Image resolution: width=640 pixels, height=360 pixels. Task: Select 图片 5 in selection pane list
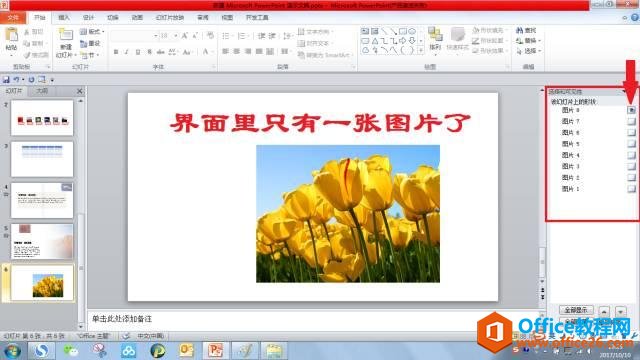click(571, 144)
